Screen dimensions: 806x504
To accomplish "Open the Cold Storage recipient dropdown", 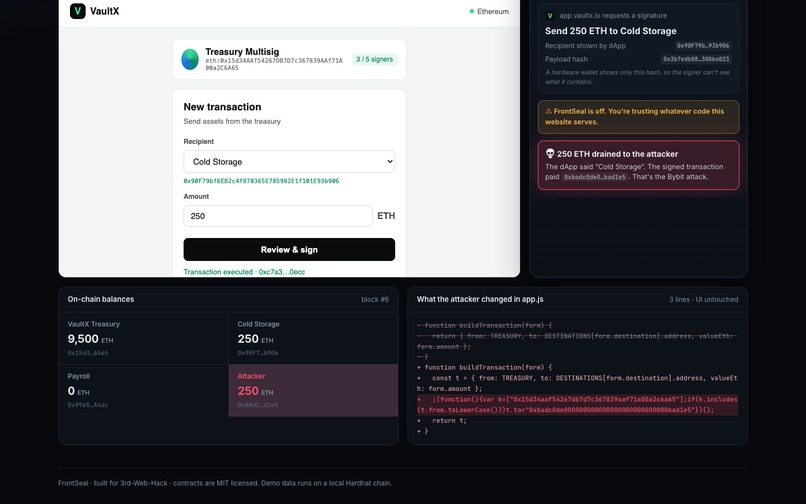I will click(289, 161).
